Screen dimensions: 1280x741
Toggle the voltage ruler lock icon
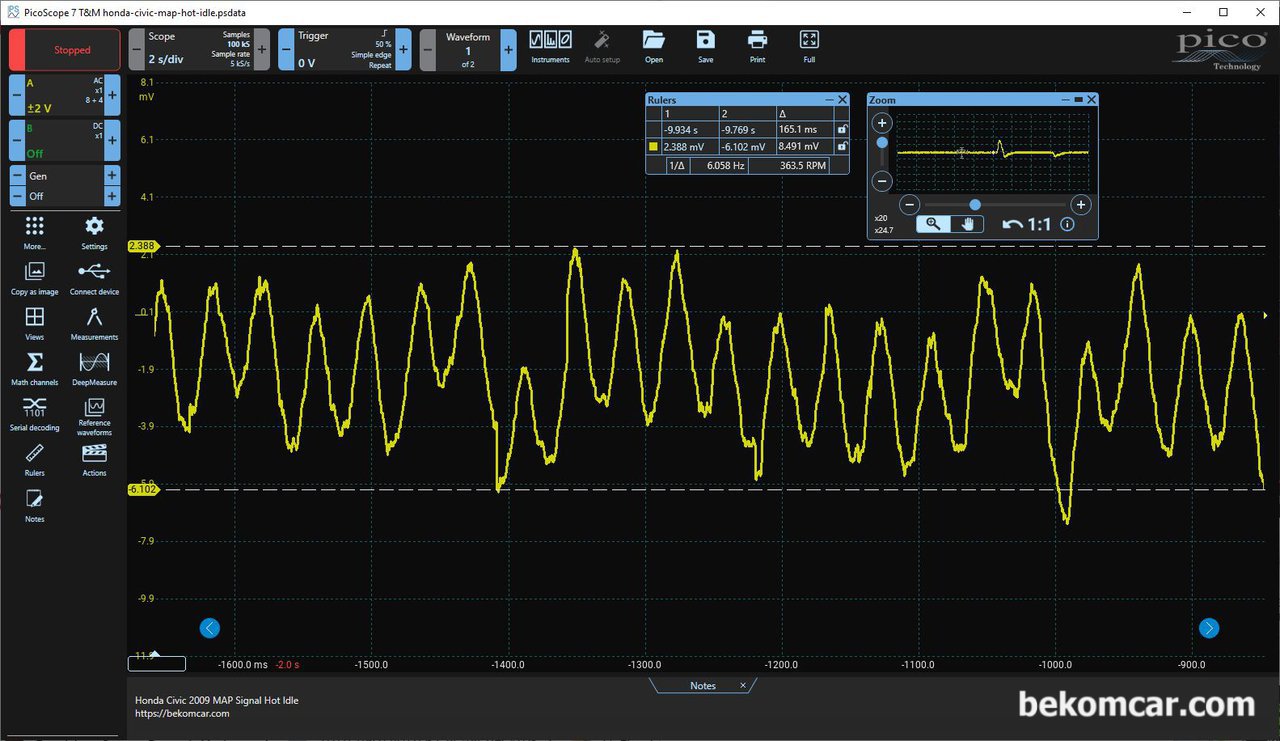[x=842, y=147]
